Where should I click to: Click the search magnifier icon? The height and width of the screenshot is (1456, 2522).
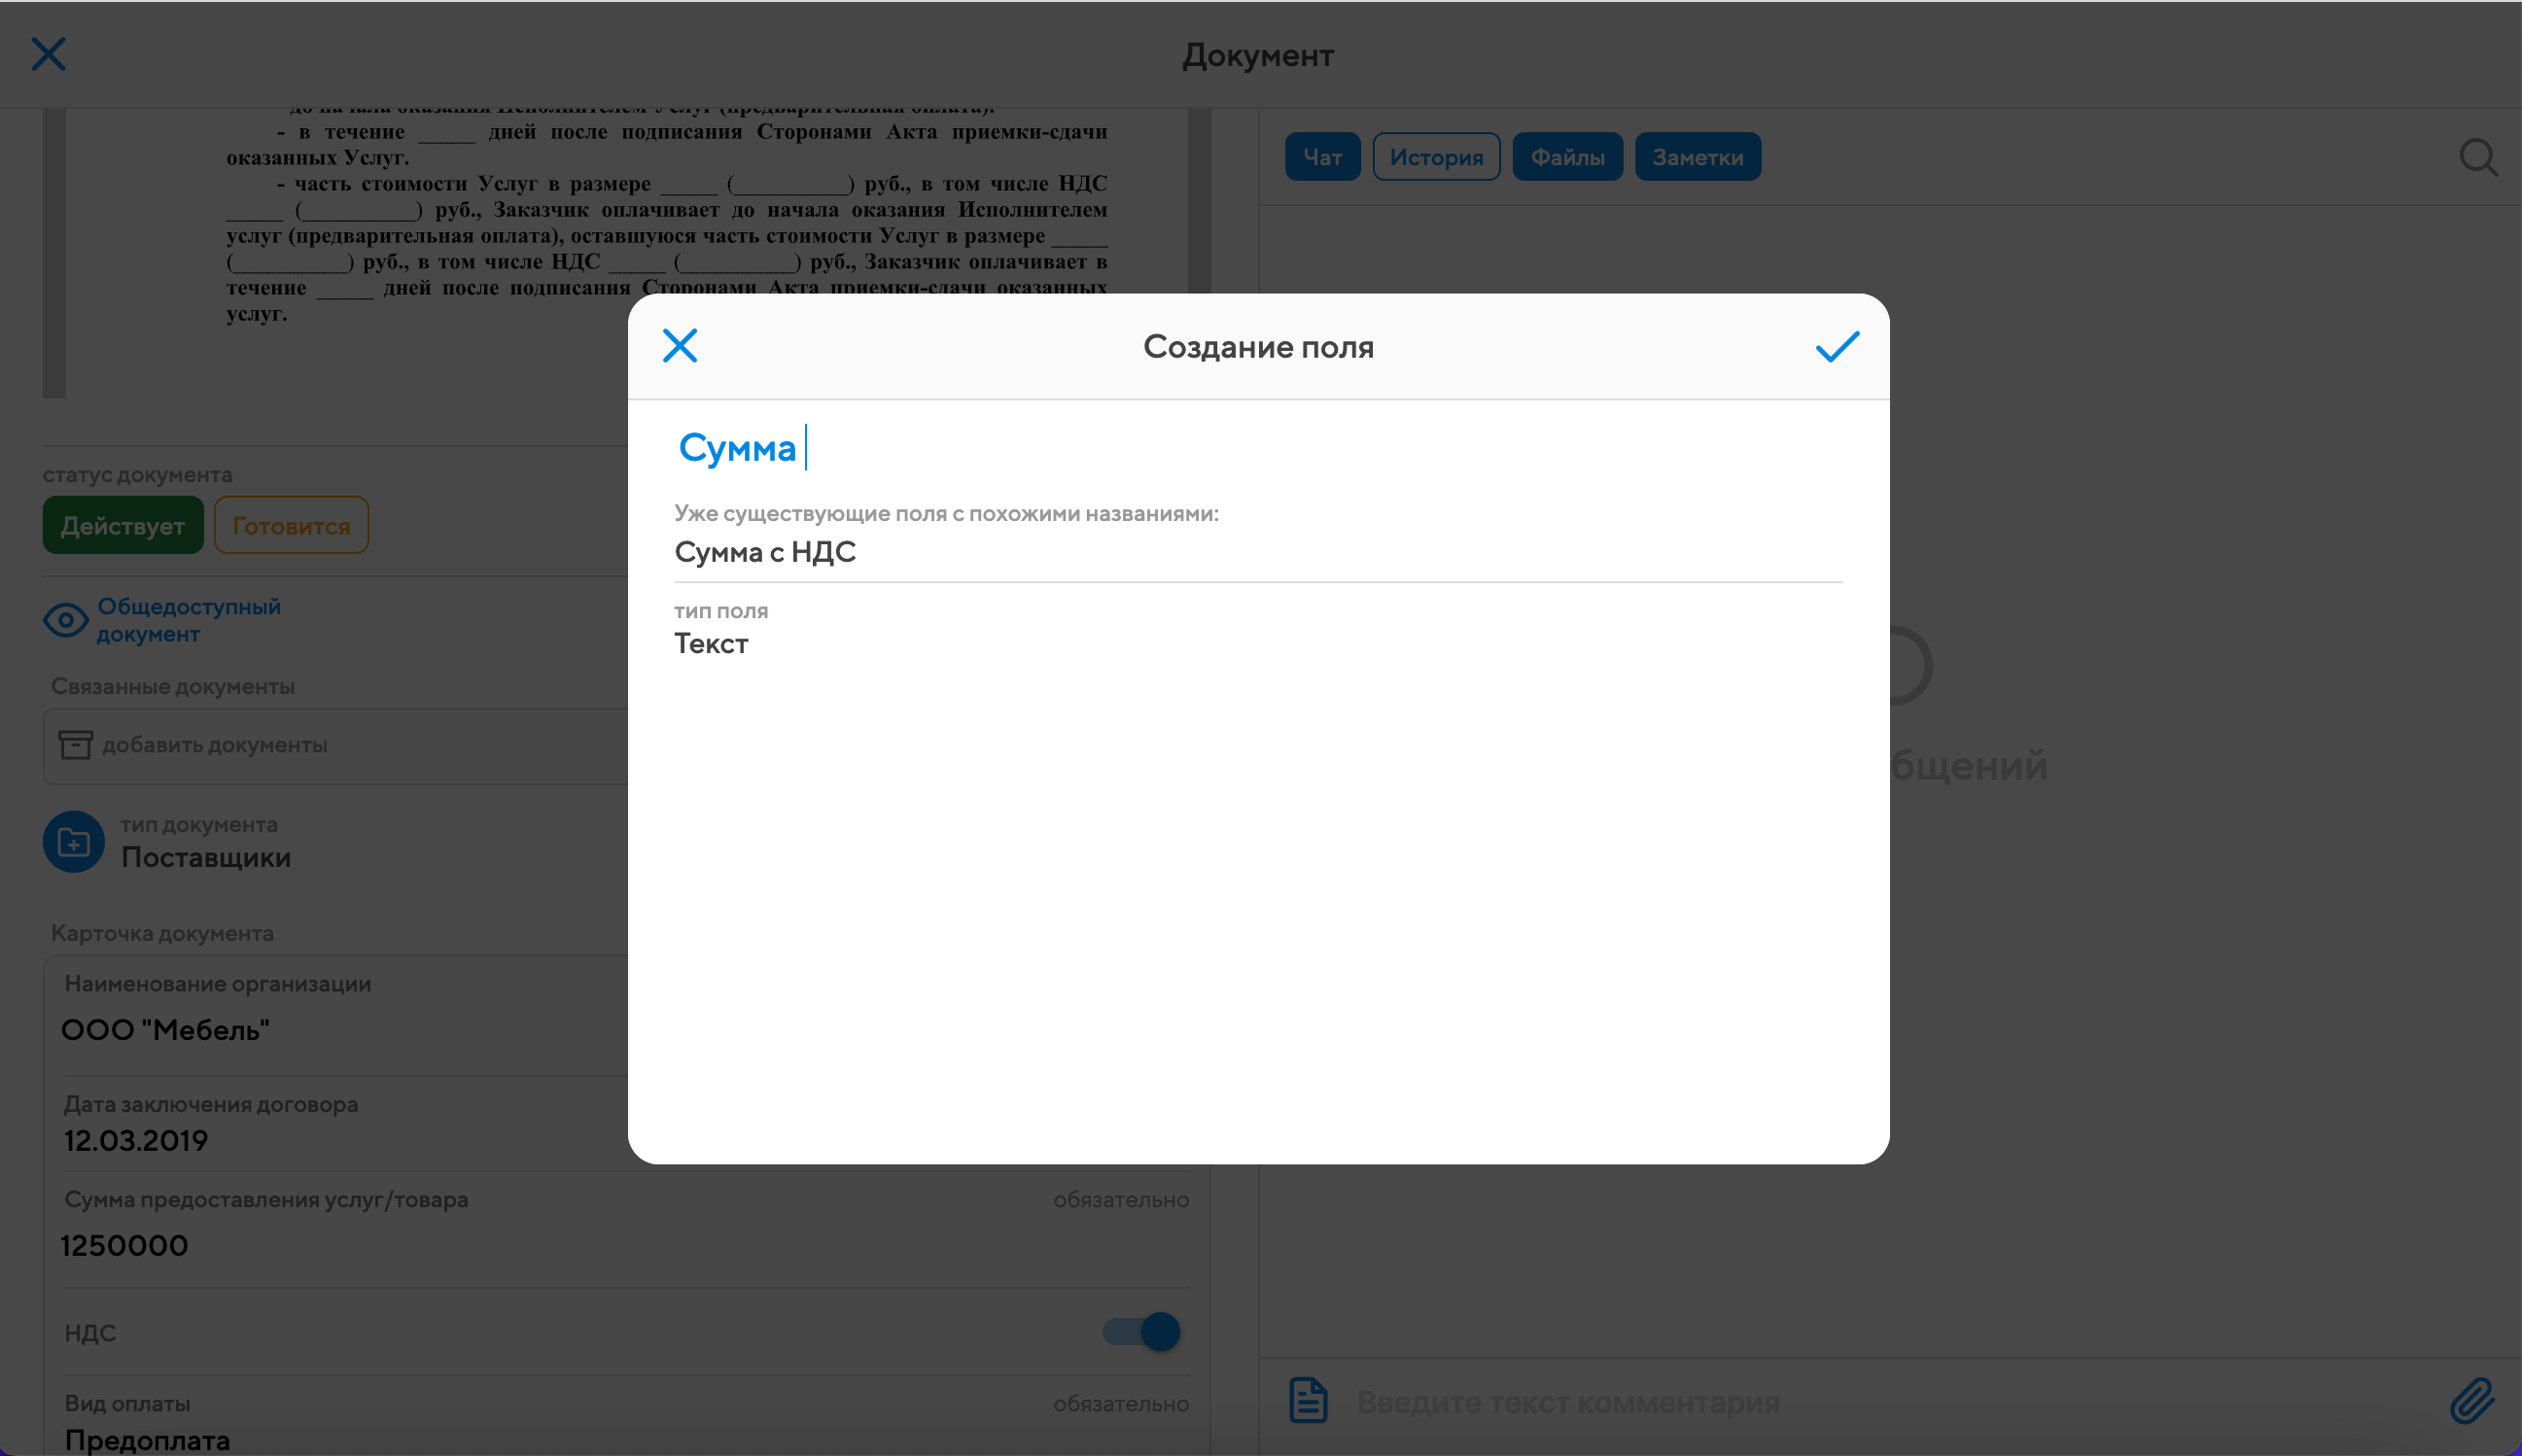(2478, 157)
